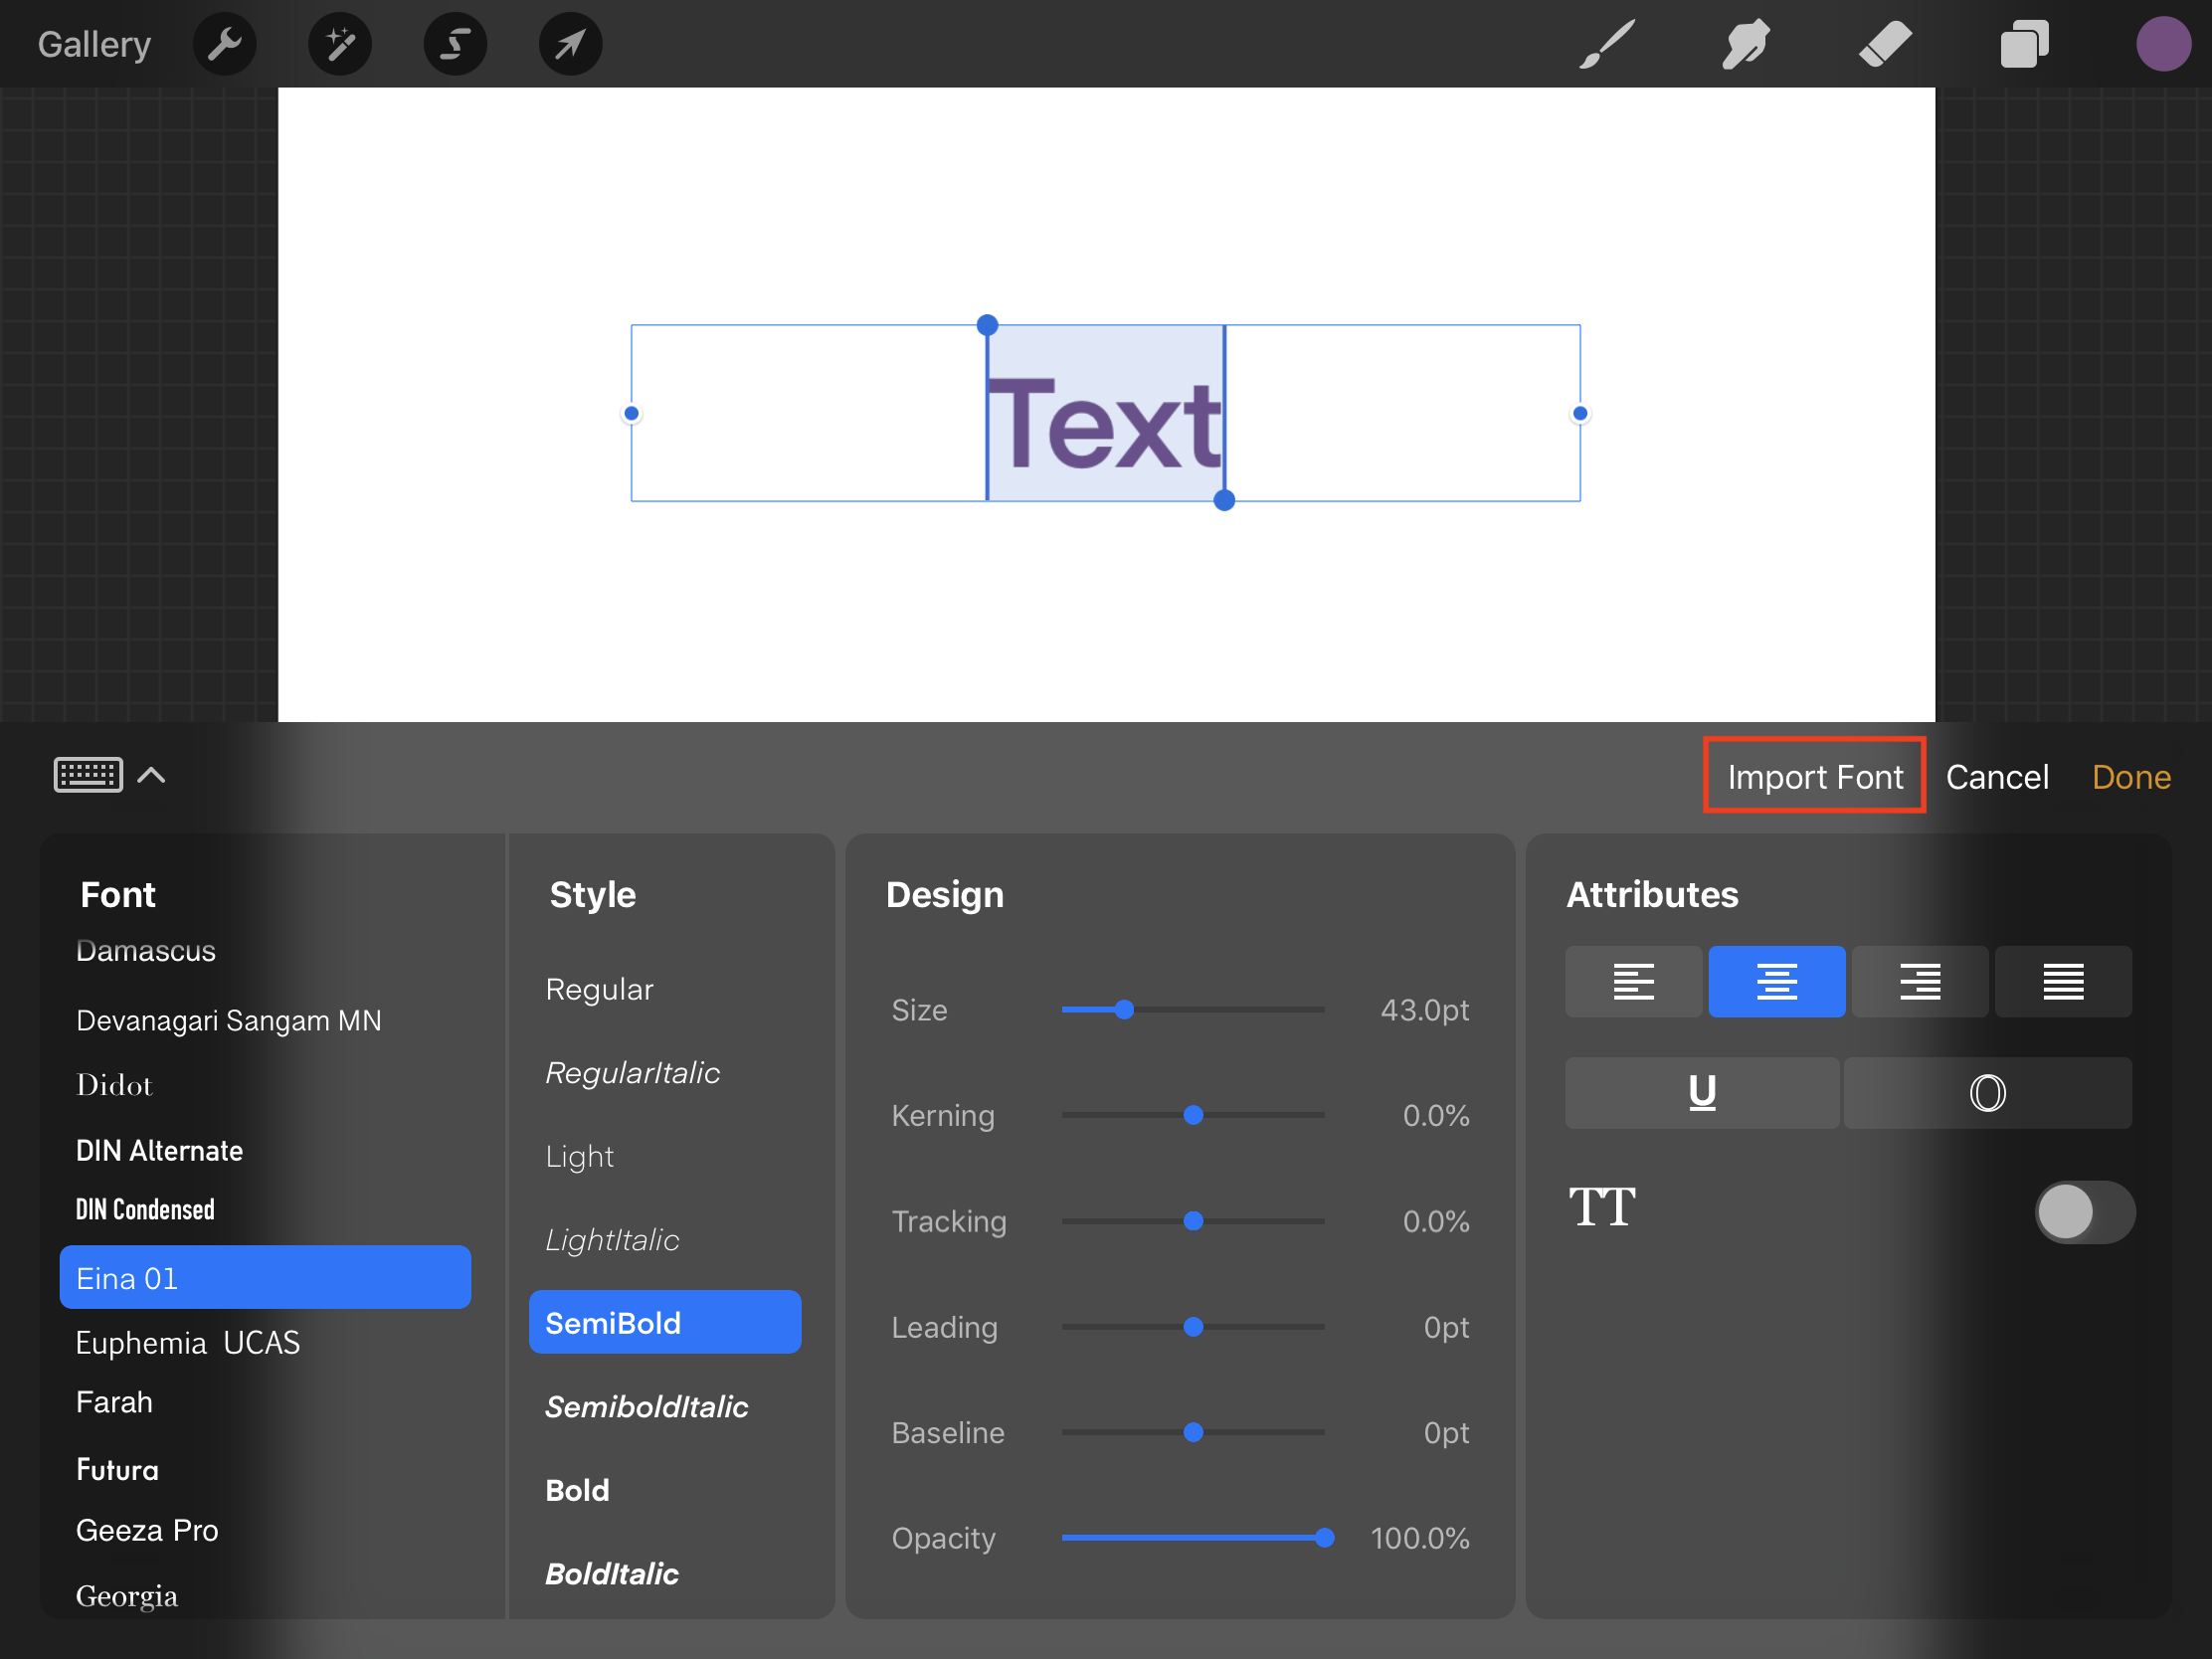This screenshot has height=1659, width=2212.
Task: Toggle the capitalization TT switch
Action: point(2084,1212)
